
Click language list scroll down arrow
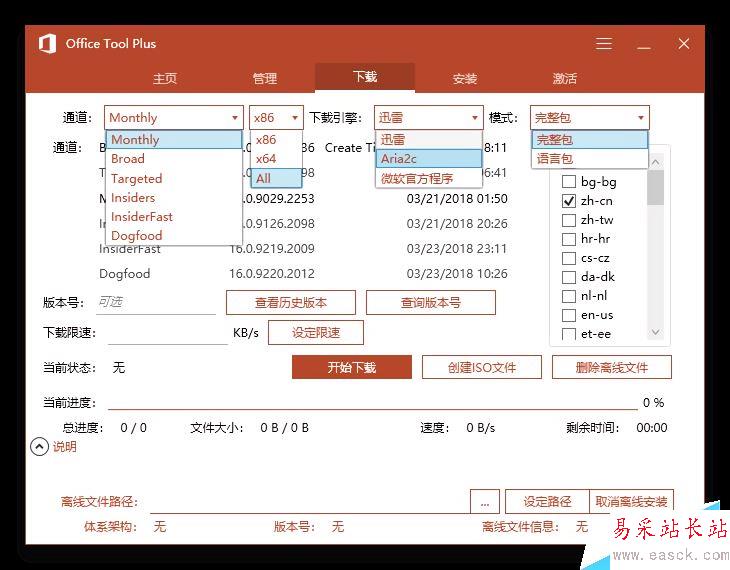point(656,332)
